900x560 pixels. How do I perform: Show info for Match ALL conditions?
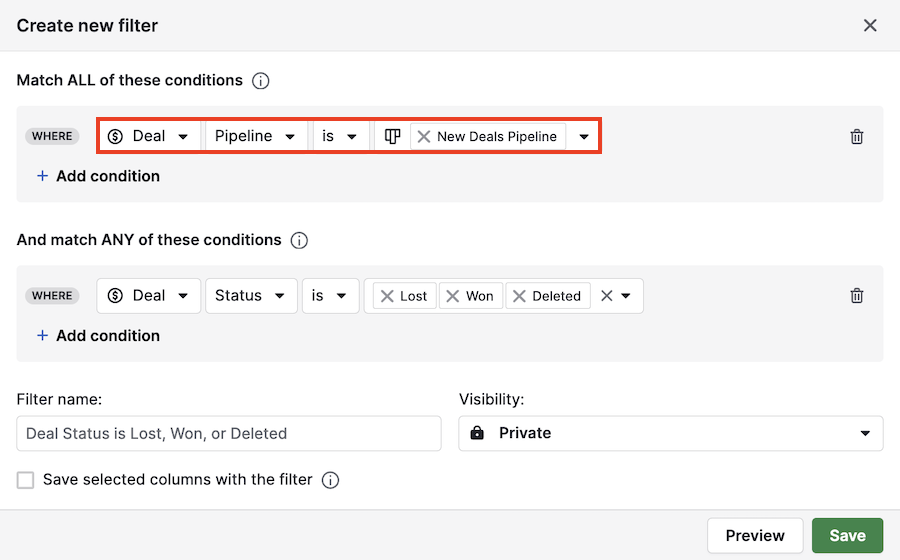pyautogui.click(x=261, y=81)
